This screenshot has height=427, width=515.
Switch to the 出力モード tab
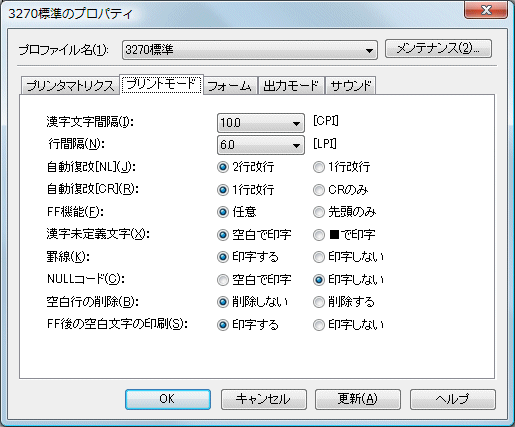[x=291, y=86]
